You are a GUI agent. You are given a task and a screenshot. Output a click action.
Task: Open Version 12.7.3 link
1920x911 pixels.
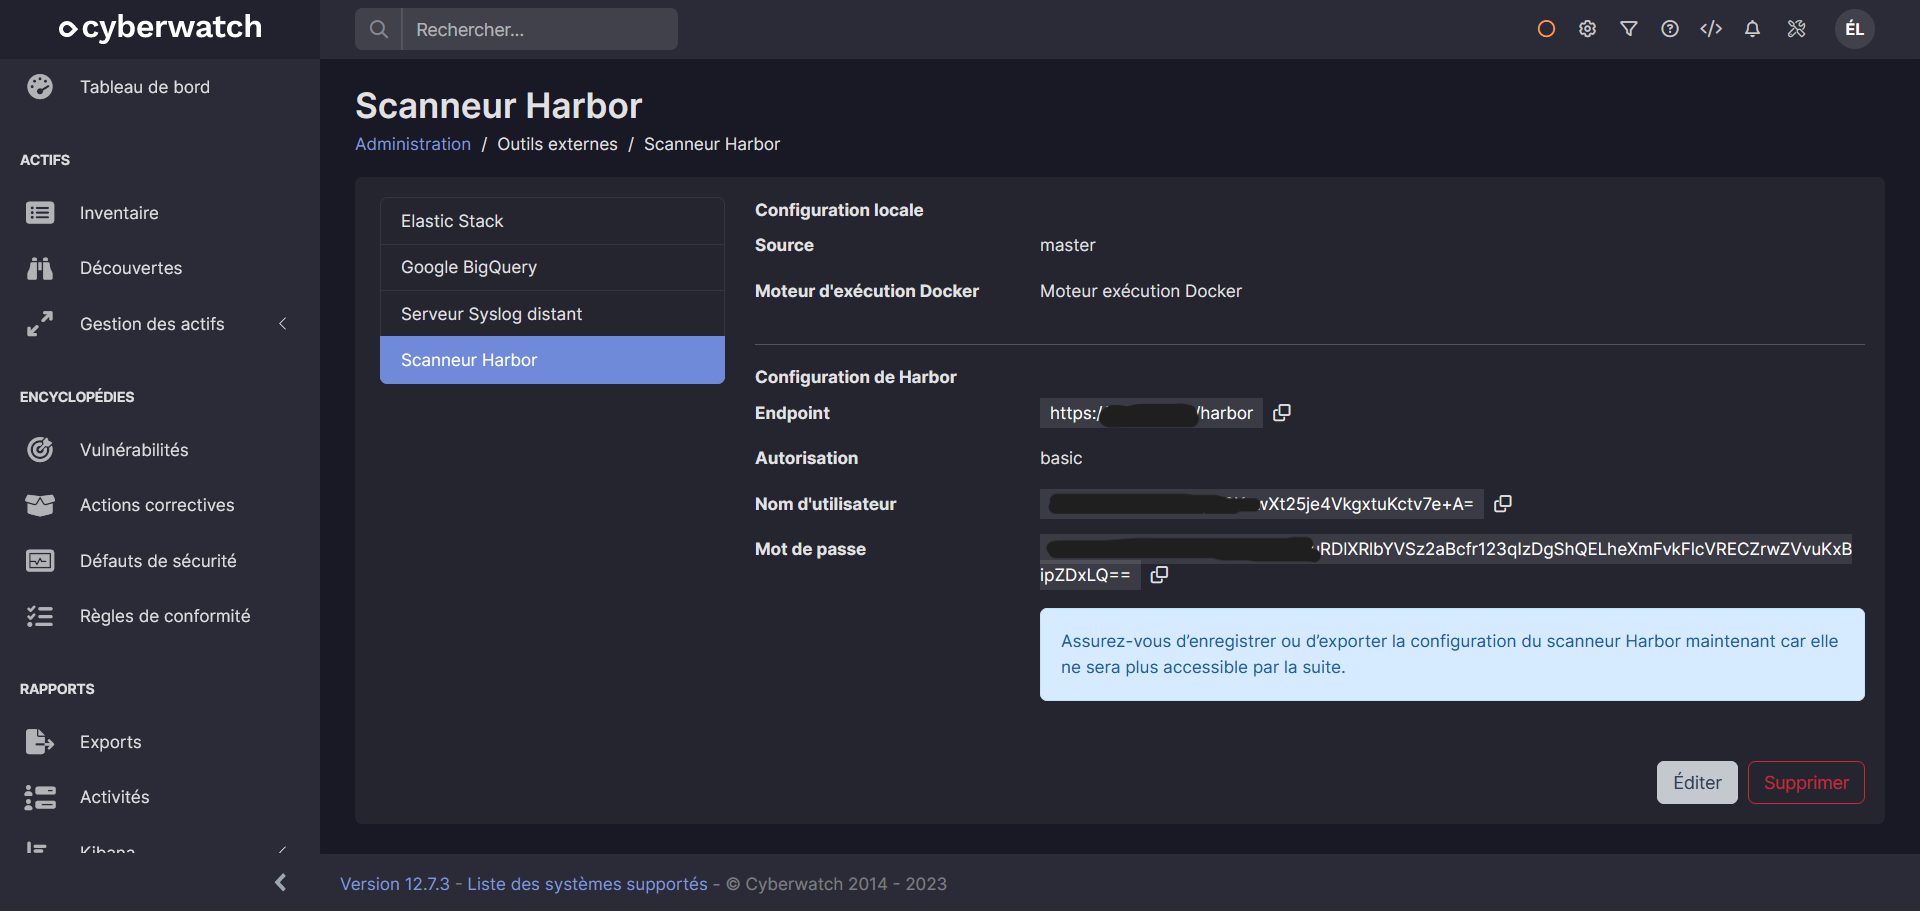point(395,884)
